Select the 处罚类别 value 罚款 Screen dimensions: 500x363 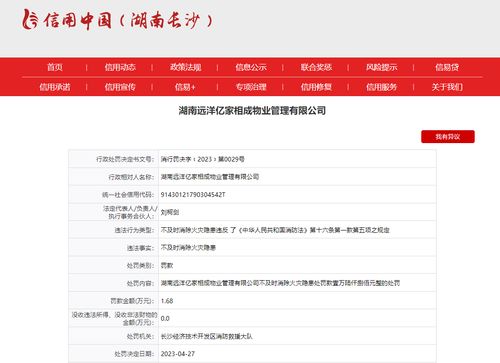[167, 266]
